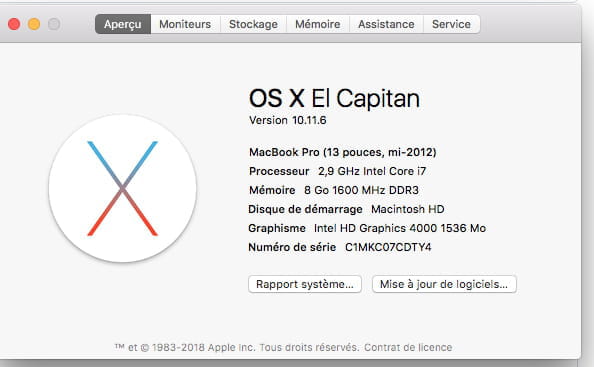Select the Aperçu tab
The height and width of the screenshot is (367, 594).
123,24
